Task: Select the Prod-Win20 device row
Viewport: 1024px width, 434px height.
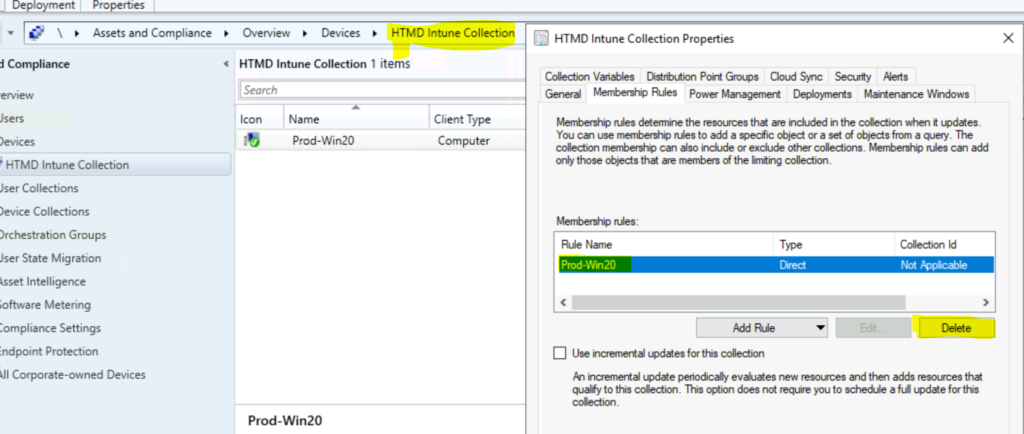Action: [x=381, y=140]
